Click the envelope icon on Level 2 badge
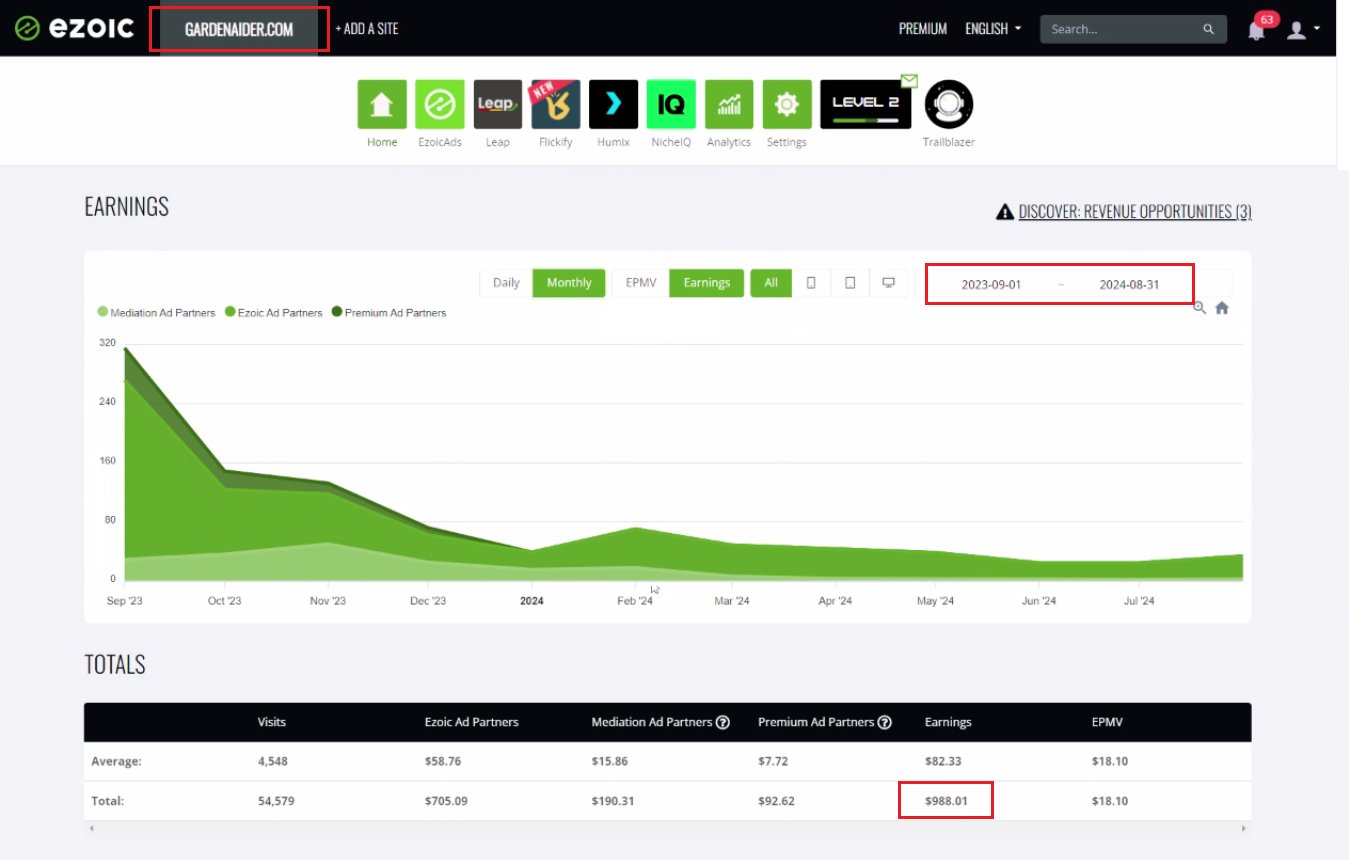This screenshot has height=860, width=1349. click(909, 80)
